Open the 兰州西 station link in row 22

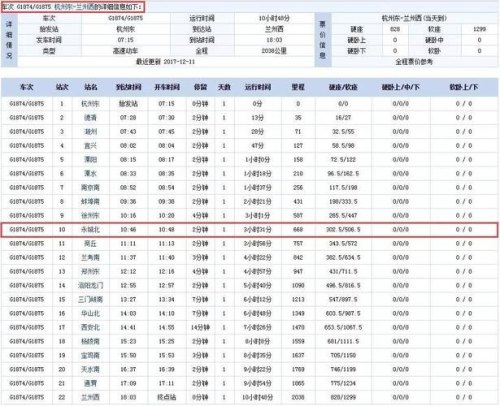click(90, 397)
